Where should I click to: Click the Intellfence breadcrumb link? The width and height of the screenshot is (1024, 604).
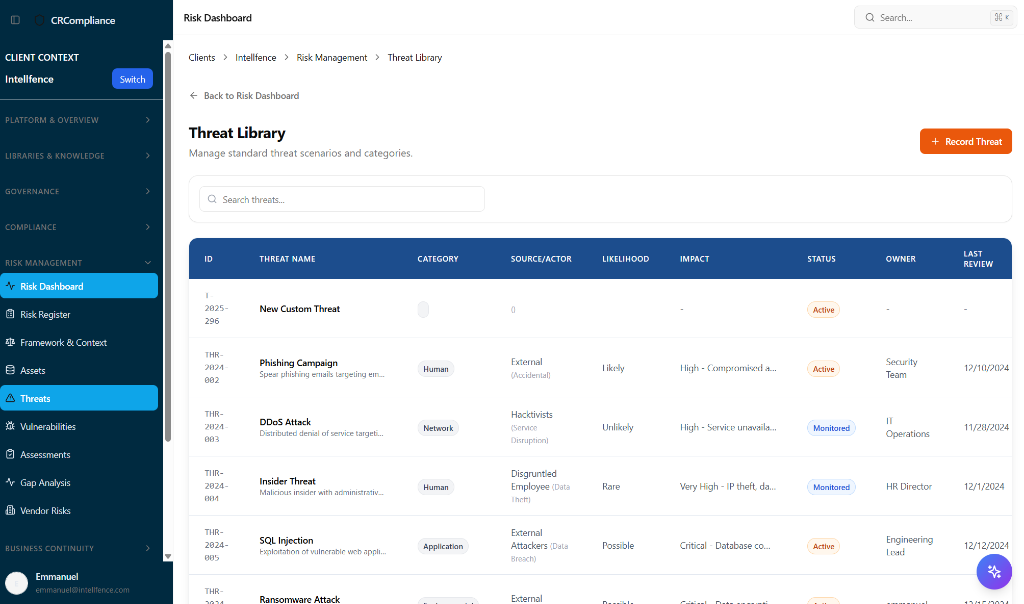[x=256, y=58]
